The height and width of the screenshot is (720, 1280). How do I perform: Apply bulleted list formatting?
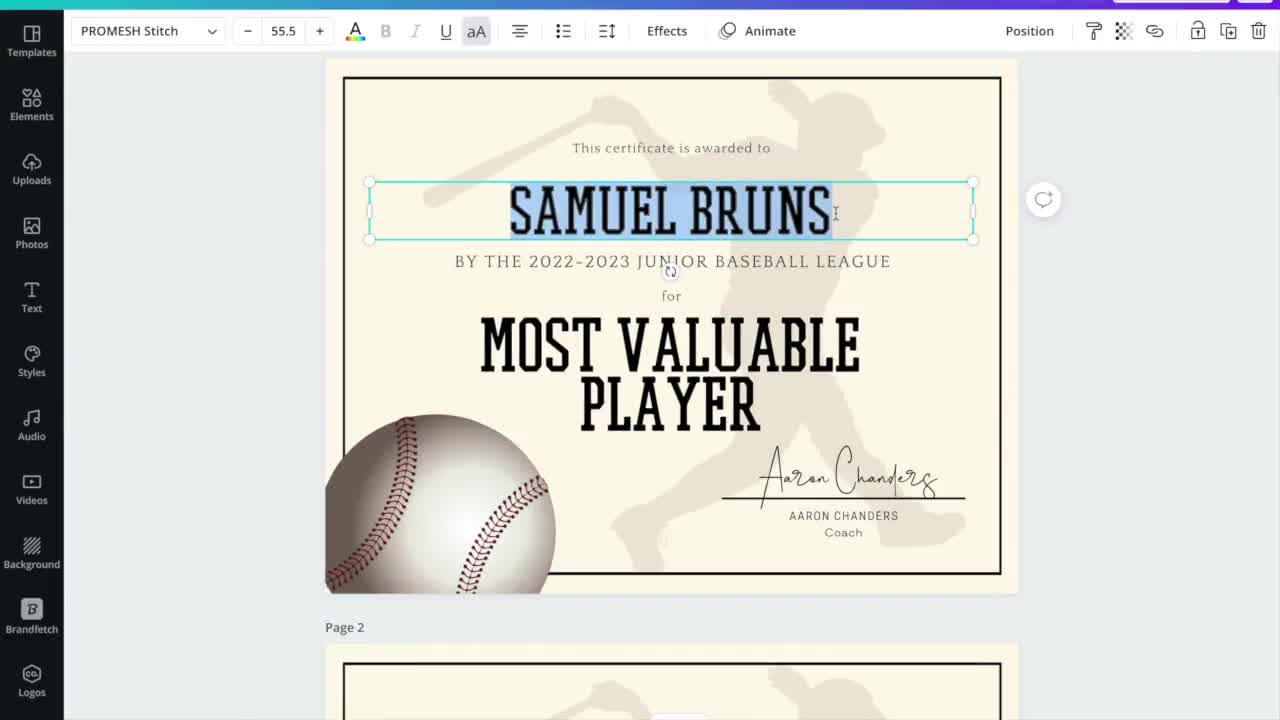pyautogui.click(x=564, y=31)
